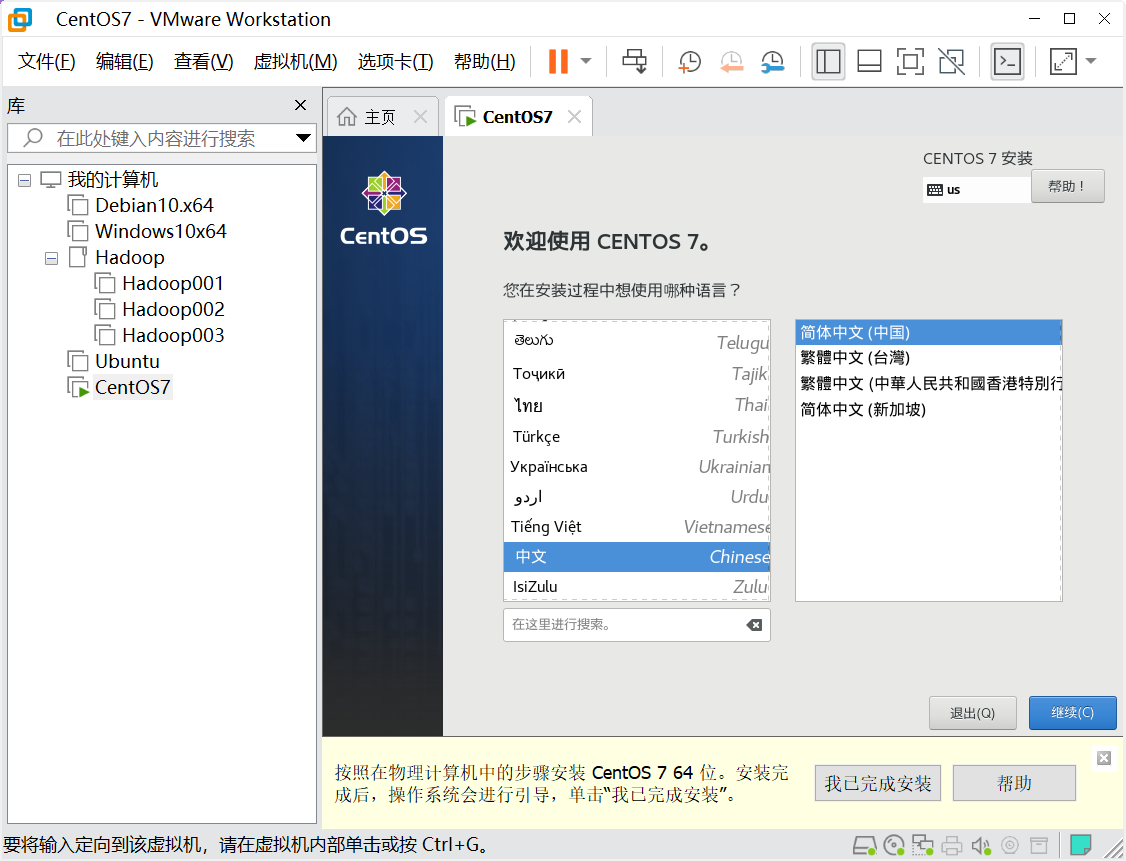Screen dimensions: 1126x861
Task: Click the hard disk status bar icon
Action: click(865, 845)
